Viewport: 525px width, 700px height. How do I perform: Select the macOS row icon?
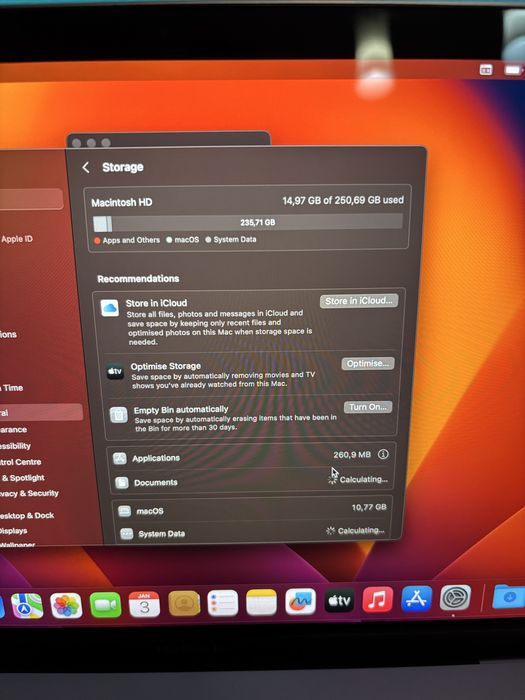124,511
